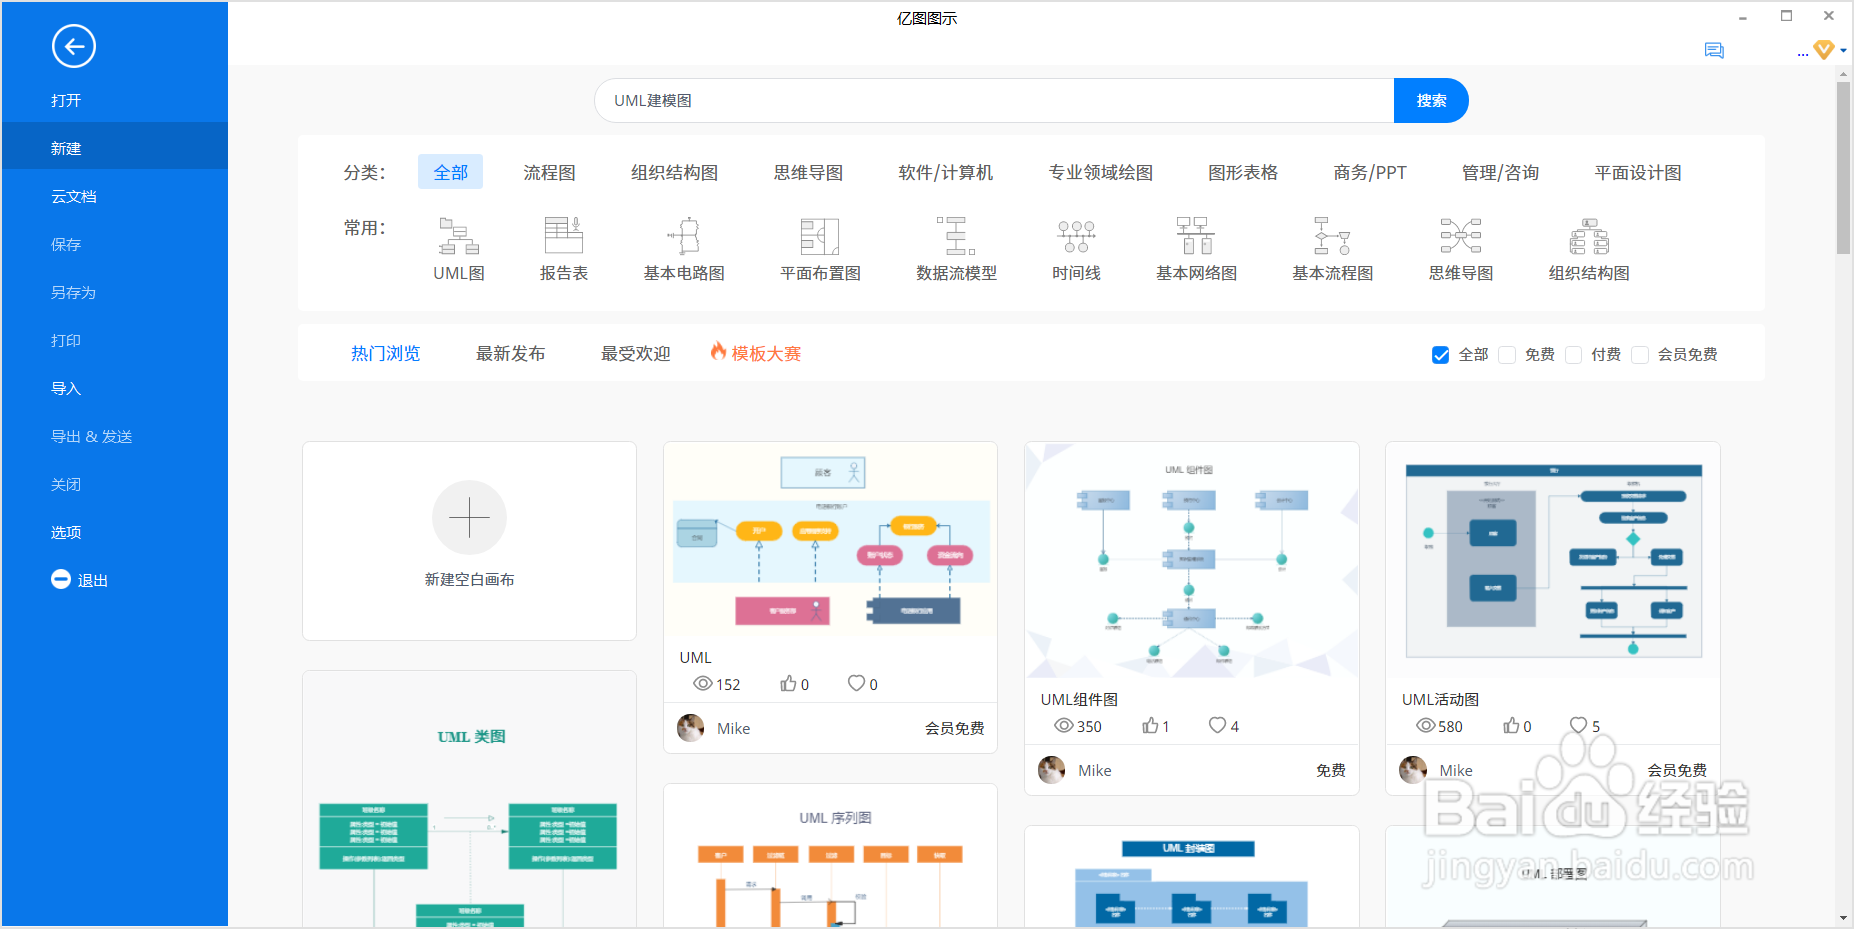The width and height of the screenshot is (1854, 929).
Task: Click the 搜索 search button
Action: pyautogui.click(x=1431, y=100)
